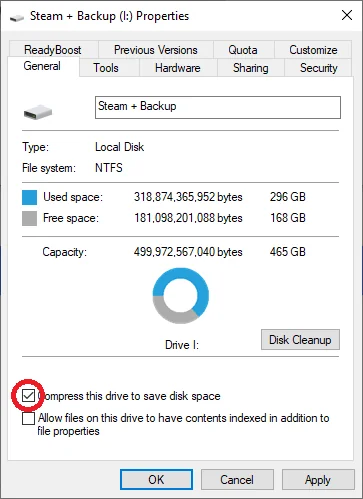The image size is (363, 499).
Task: Click the '168 GB' free text
Action: tap(288, 218)
